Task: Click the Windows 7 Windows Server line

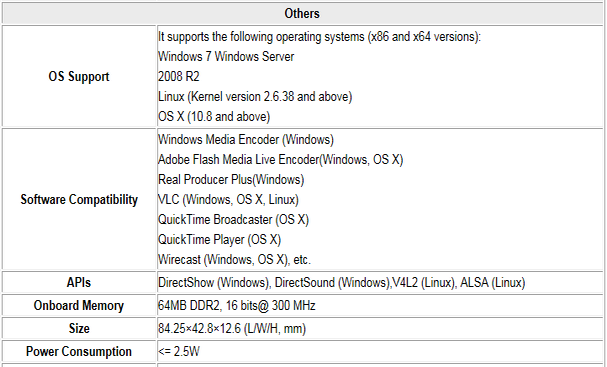Action: coord(226,57)
